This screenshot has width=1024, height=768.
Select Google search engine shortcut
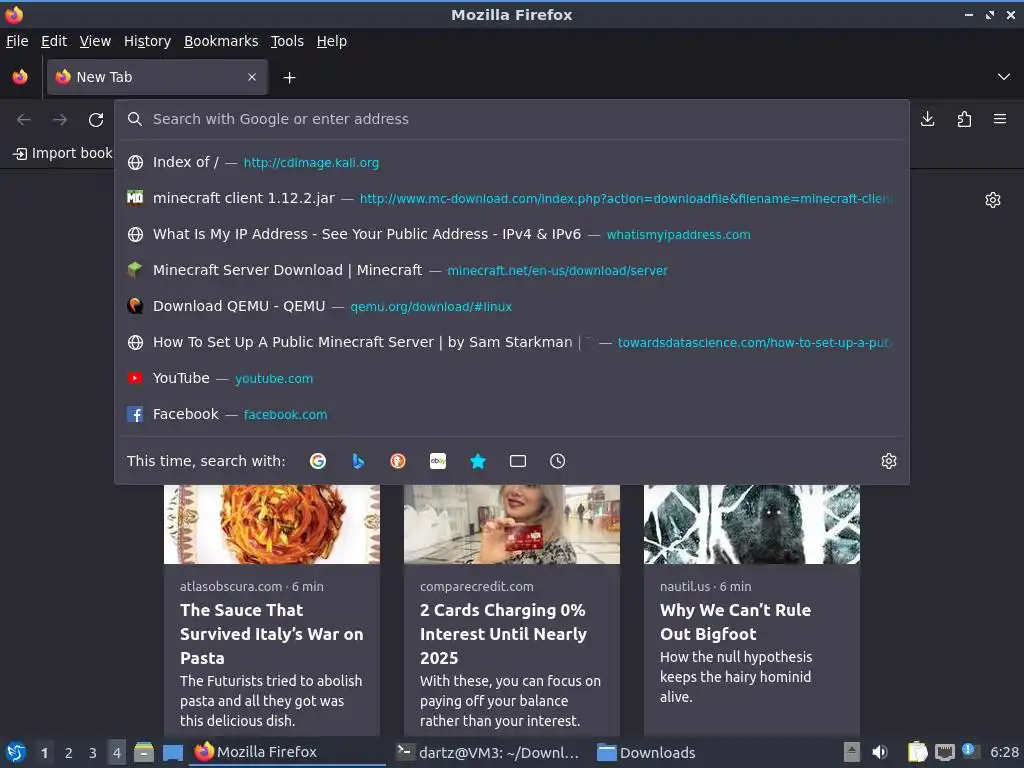coord(318,461)
